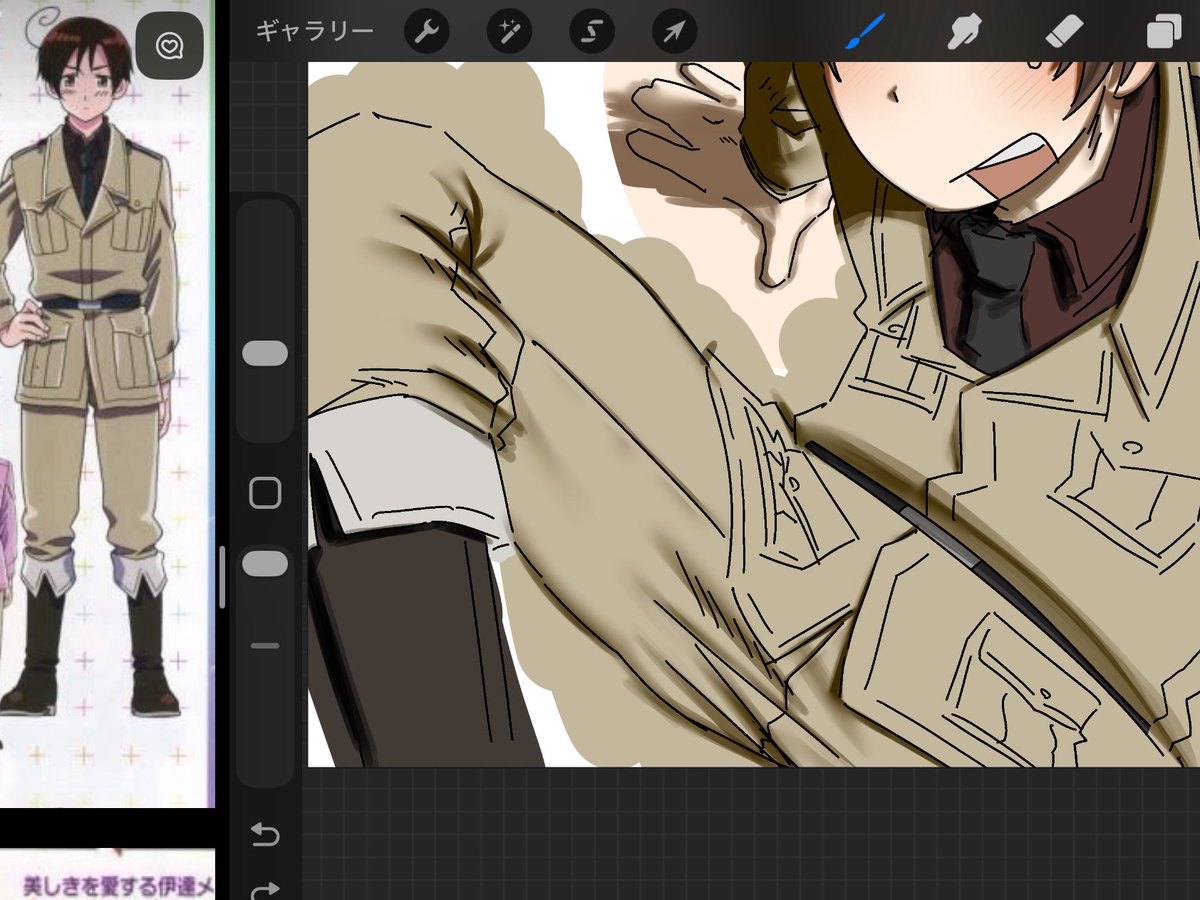Image resolution: width=1200 pixels, height=900 pixels.
Task: Open the Adjustments magic wand menu
Action: click(x=509, y=33)
